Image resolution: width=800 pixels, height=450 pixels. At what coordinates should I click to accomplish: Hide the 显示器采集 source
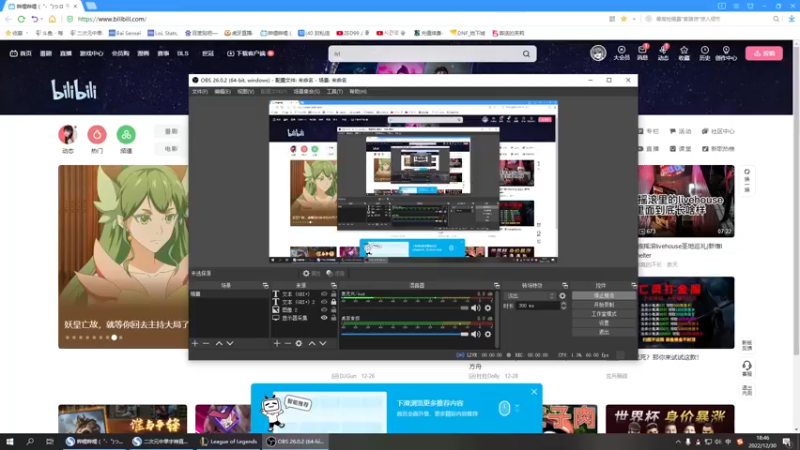324,318
